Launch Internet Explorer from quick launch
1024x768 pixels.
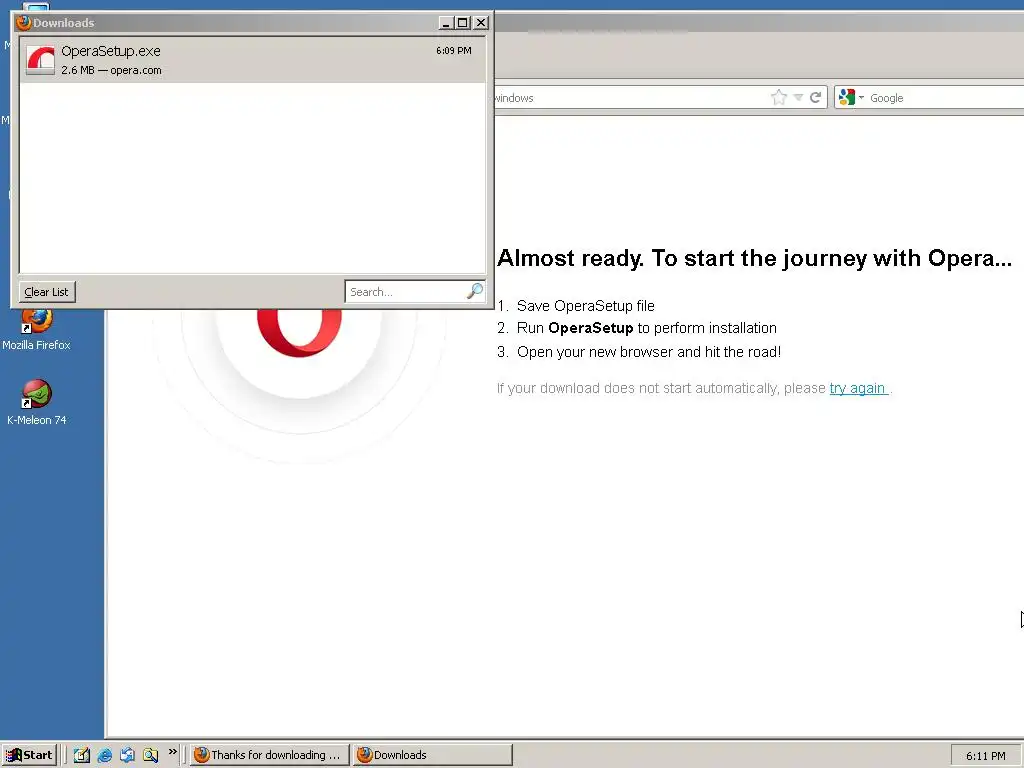104,755
